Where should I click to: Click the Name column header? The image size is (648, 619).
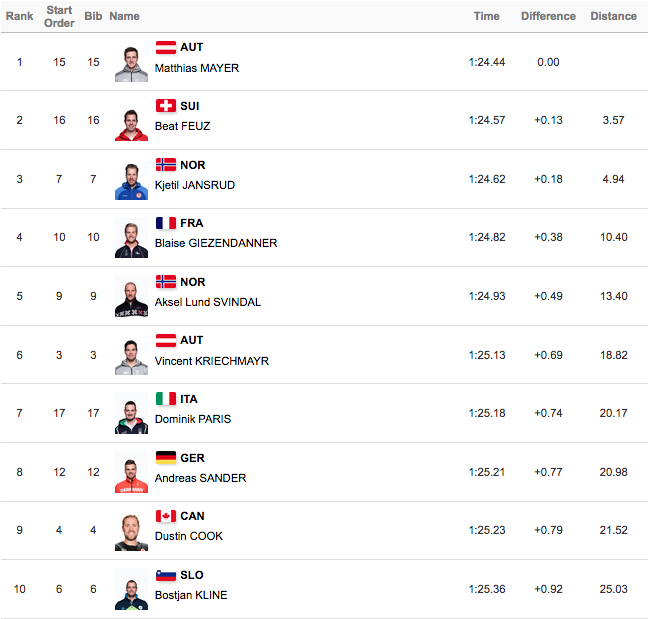[x=124, y=16]
